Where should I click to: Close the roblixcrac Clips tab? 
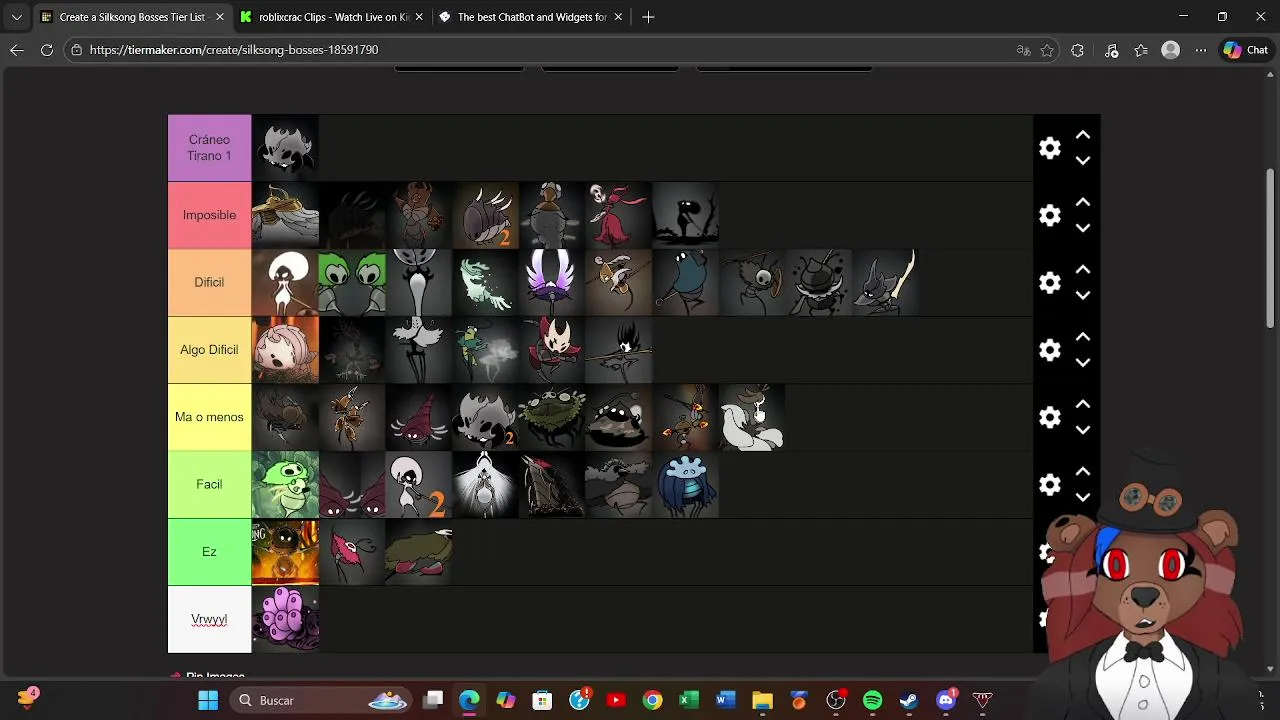pos(419,17)
